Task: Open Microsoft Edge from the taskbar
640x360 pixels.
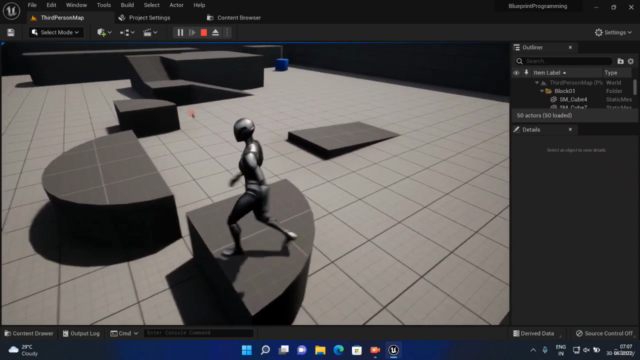Action: tap(338, 350)
